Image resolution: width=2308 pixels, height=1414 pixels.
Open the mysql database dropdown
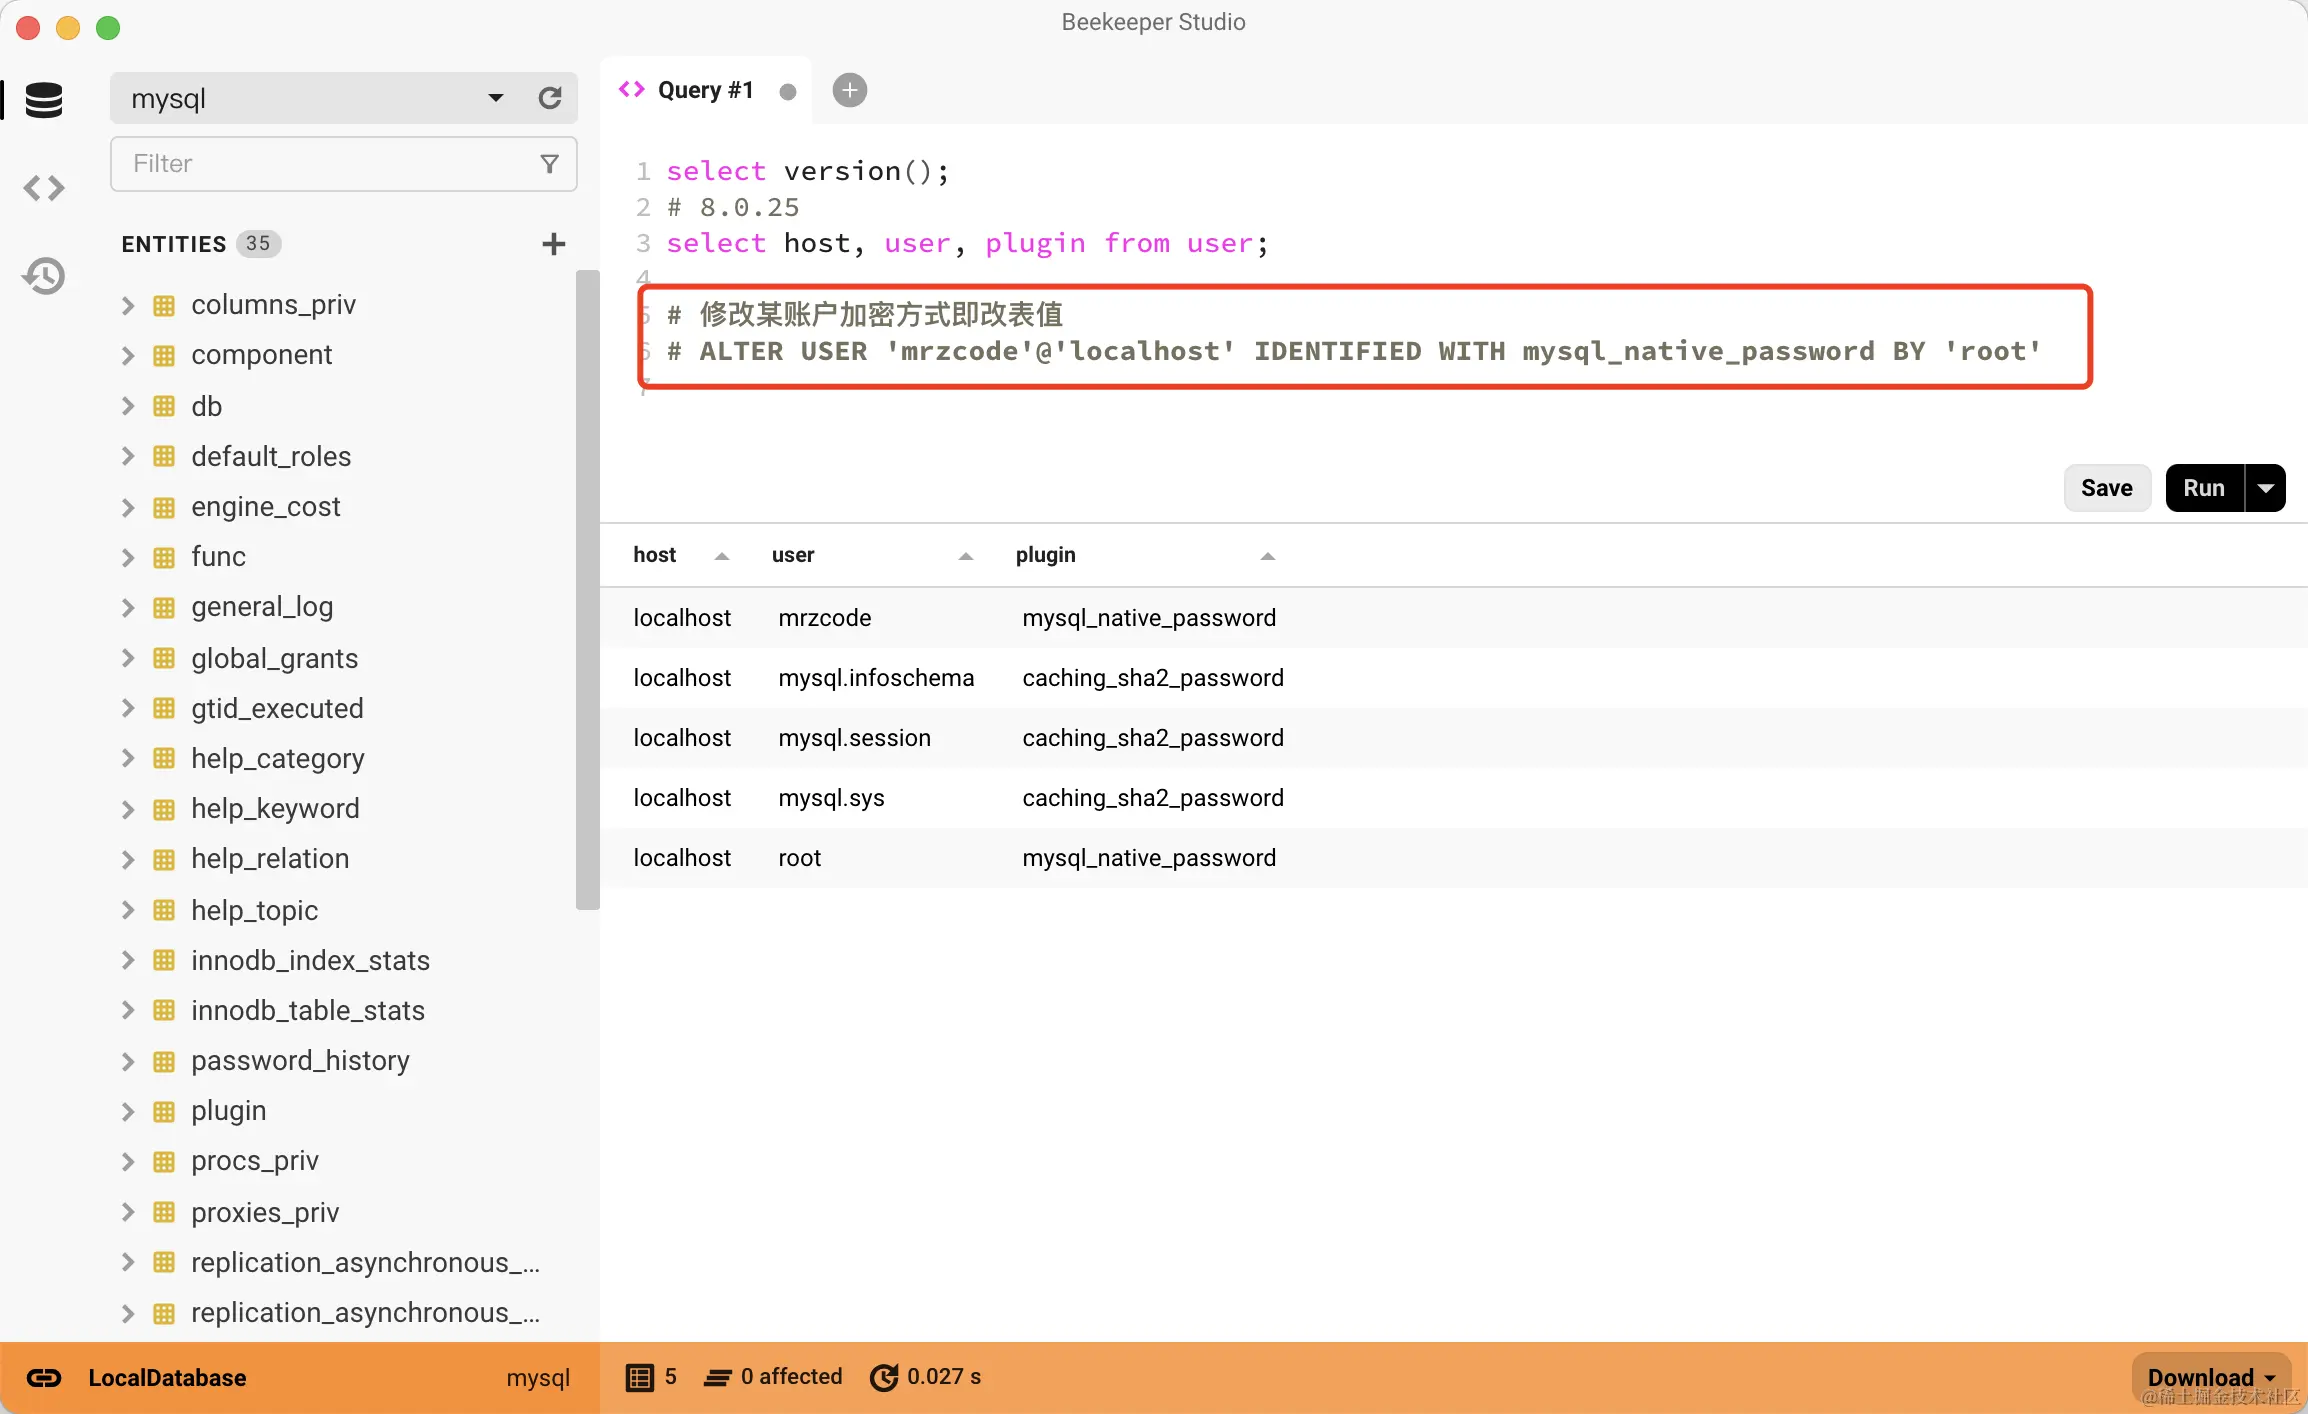pos(495,98)
